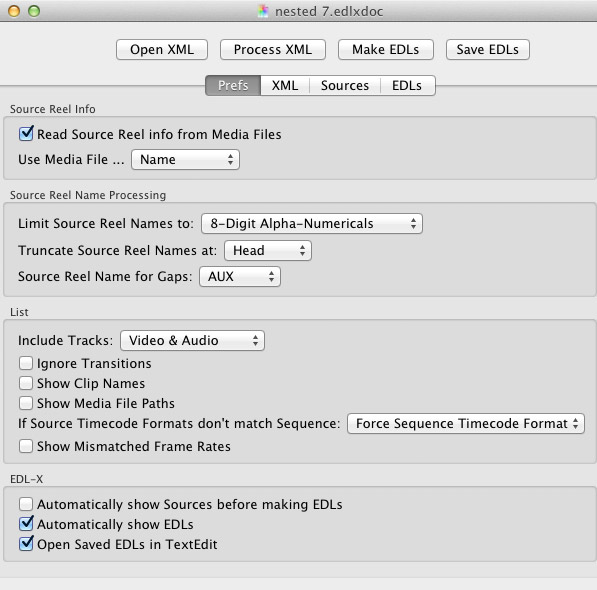
Task: Enable Ignore Transitions checkbox
Action: 26,363
